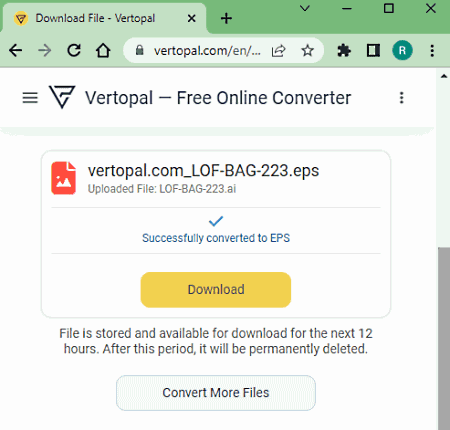Focus the vertopal.com address bar
Viewport: 450px width, 430px height.
click(x=207, y=51)
